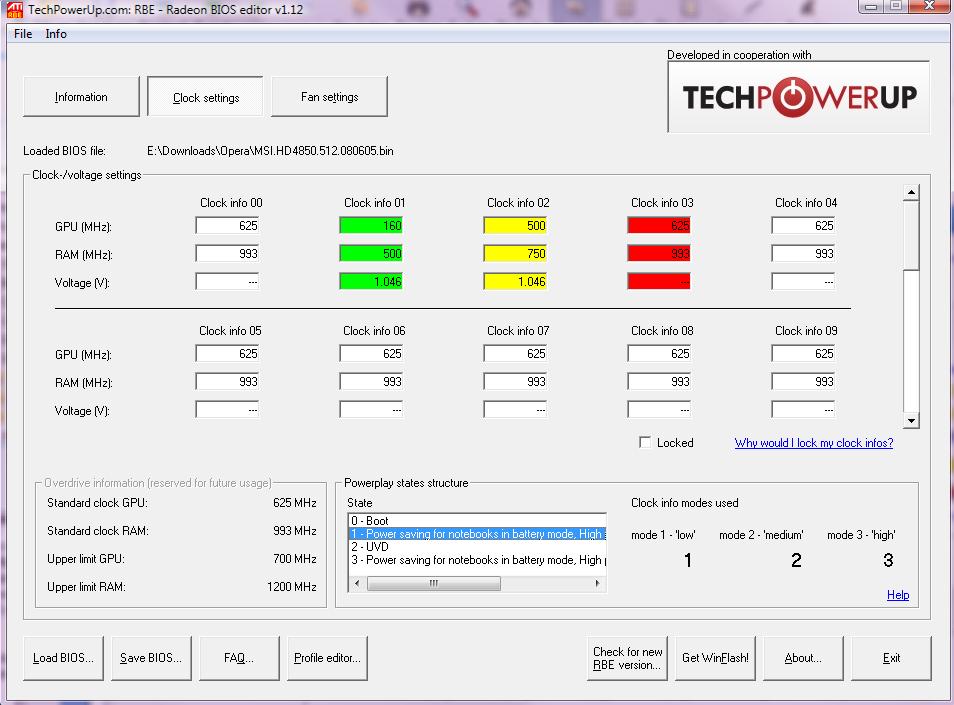Select the Clock settings tab

click(x=206, y=97)
